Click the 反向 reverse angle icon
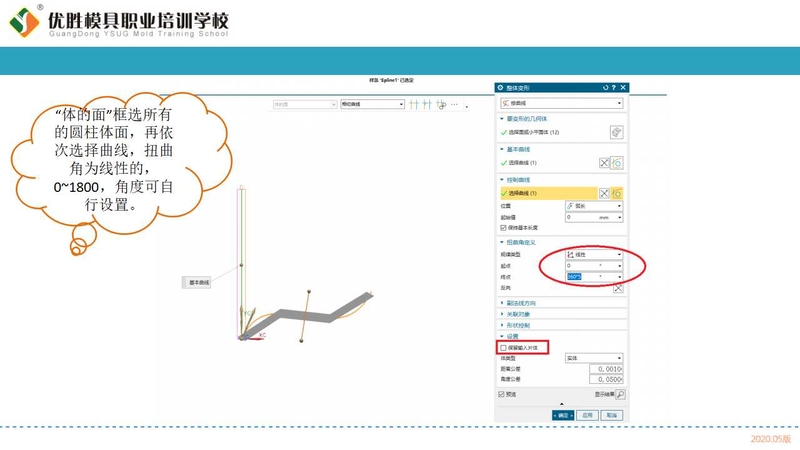The image size is (800, 450). click(x=618, y=288)
